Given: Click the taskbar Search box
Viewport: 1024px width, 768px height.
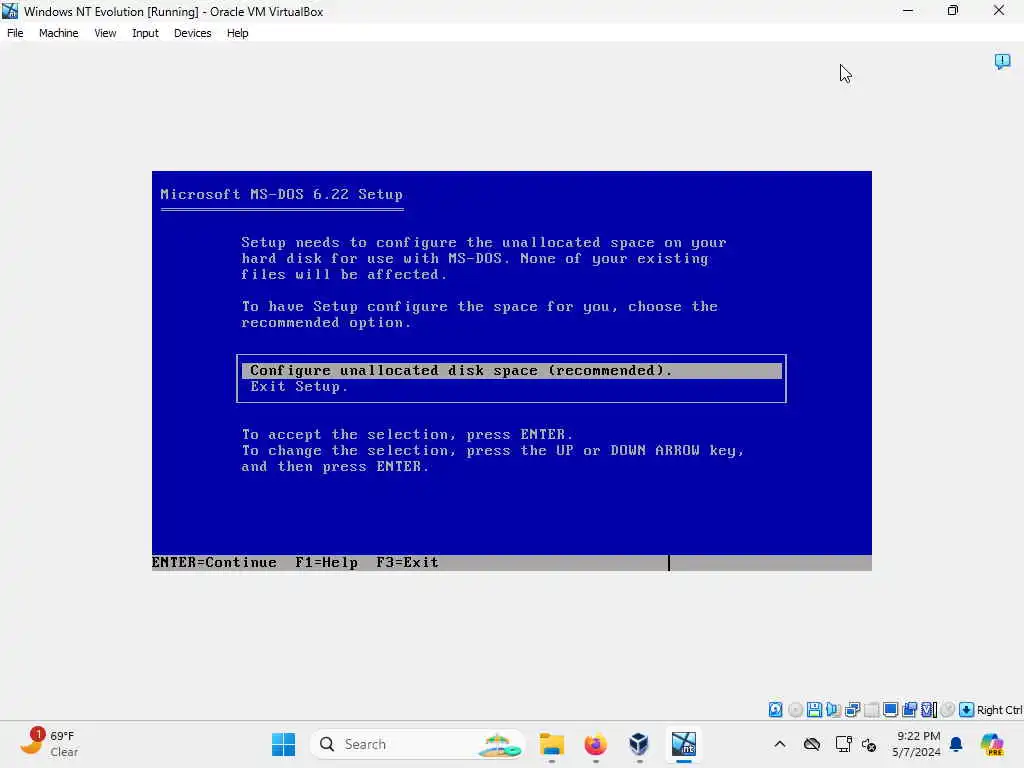Looking at the screenshot, I should [x=418, y=744].
